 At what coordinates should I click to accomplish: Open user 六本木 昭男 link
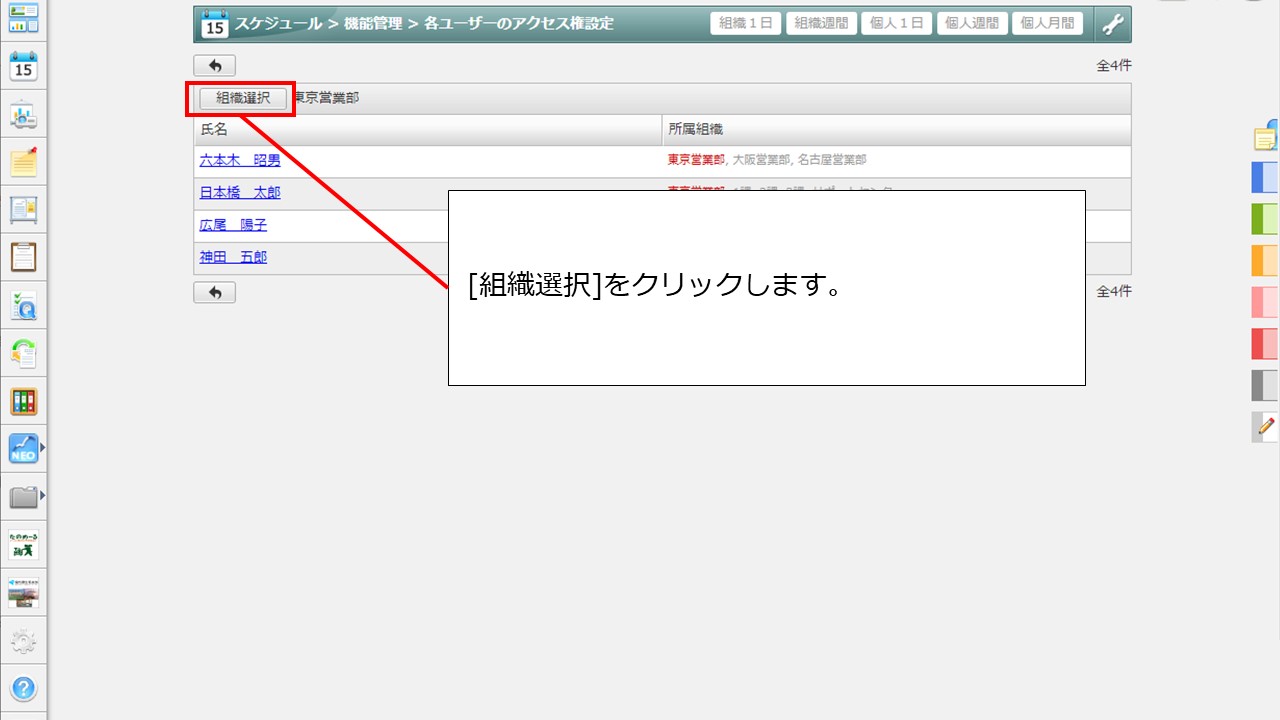[240, 160]
